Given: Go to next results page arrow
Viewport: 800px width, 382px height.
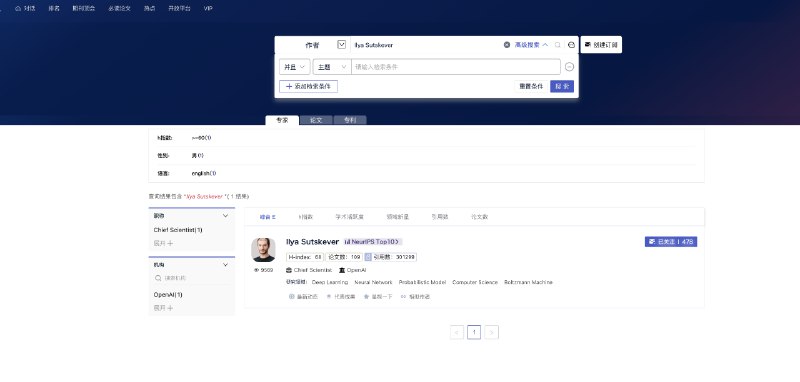Looking at the screenshot, I should 491,333.
